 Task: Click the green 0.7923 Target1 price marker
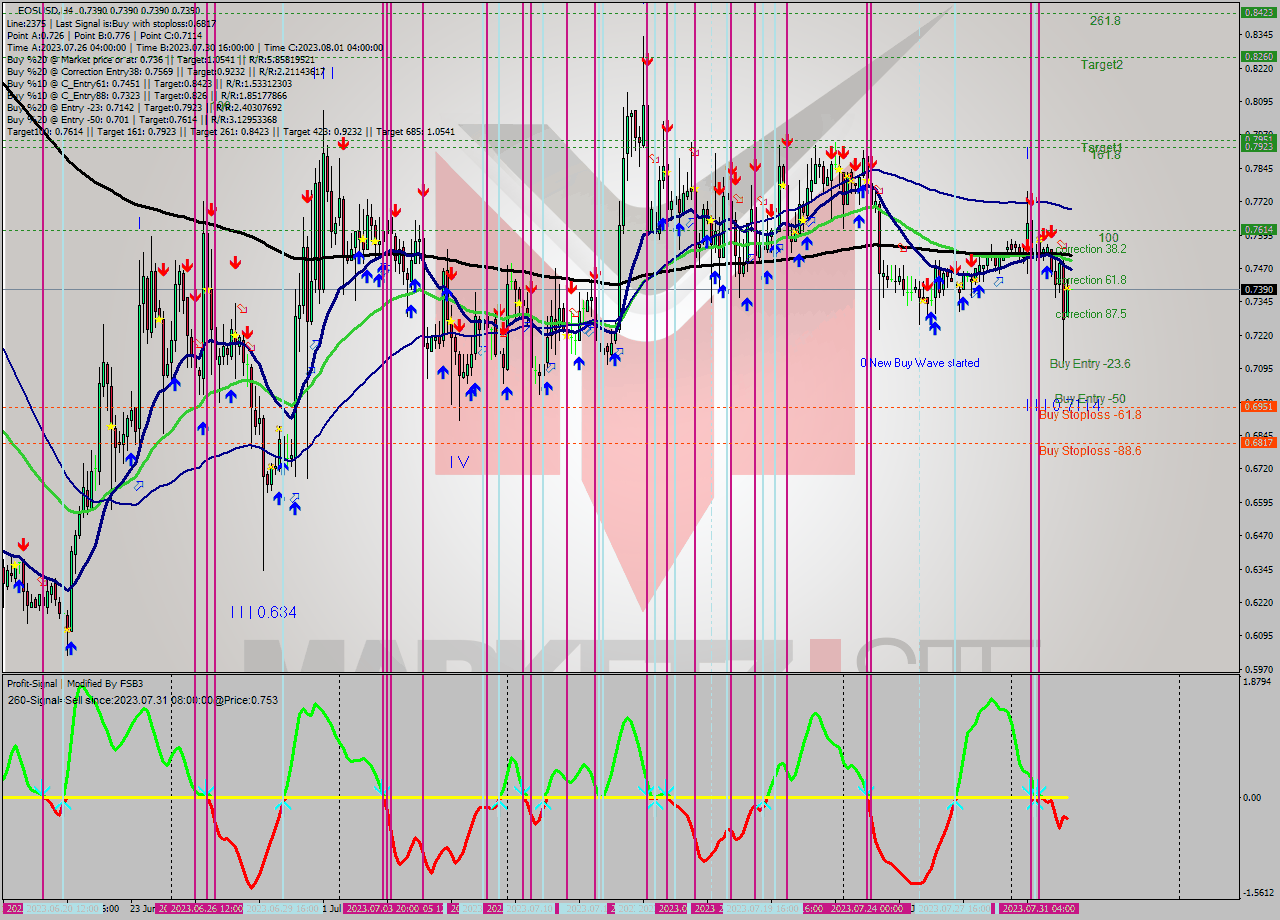[1257, 146]
